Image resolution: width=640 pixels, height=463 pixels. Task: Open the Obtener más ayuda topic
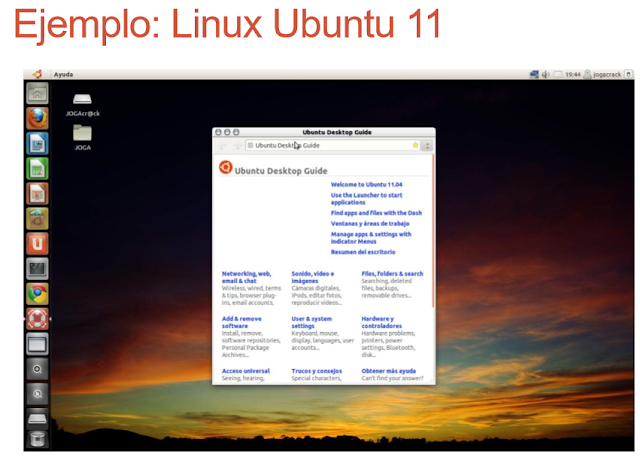tap(389, 371)
